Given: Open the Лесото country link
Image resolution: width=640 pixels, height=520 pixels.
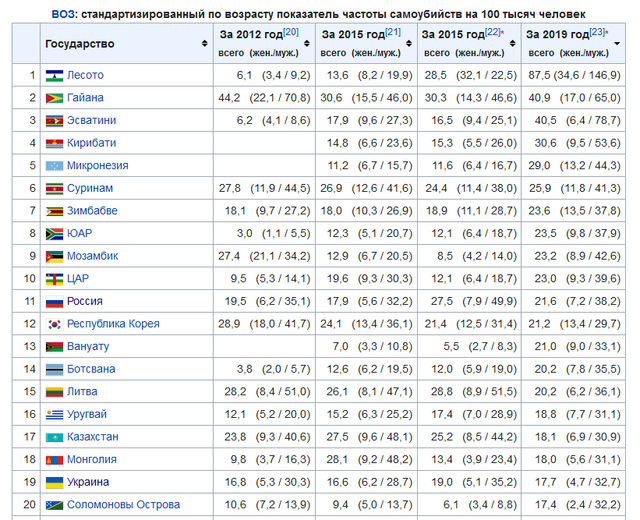Looking at the screenshot, I should (x=85, y=75).
